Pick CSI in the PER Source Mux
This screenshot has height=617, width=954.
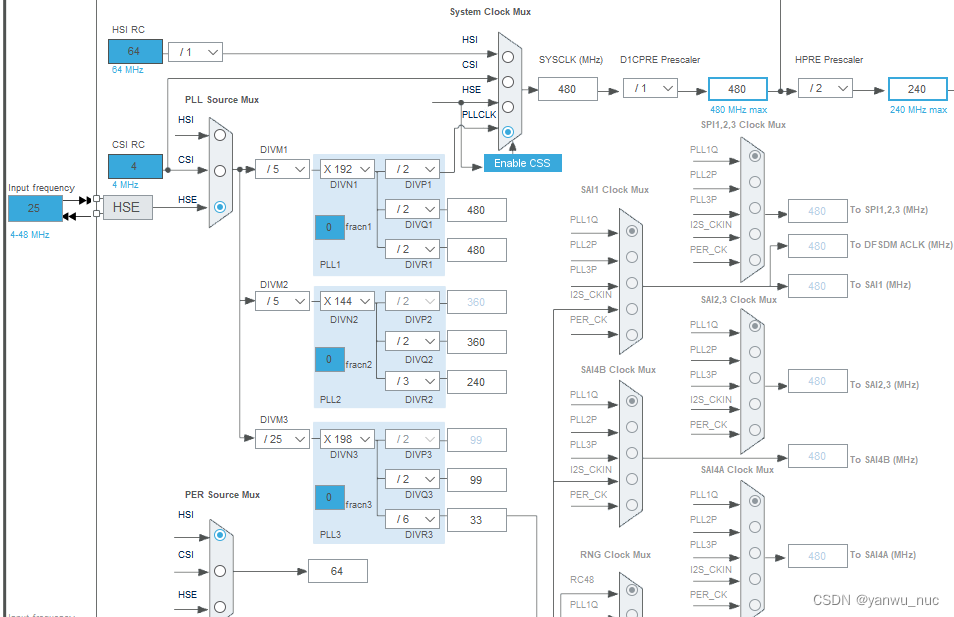click(220, 571)
